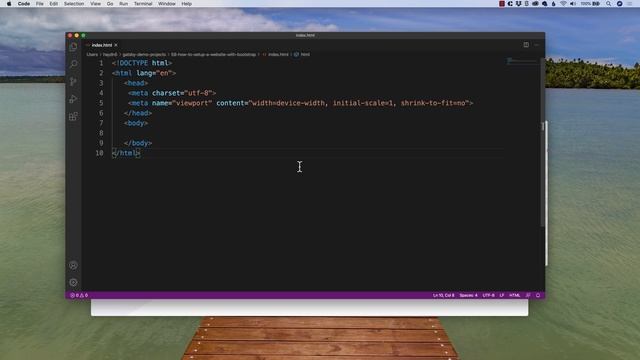Click the feedback icon in status bar

pos(528,295)
